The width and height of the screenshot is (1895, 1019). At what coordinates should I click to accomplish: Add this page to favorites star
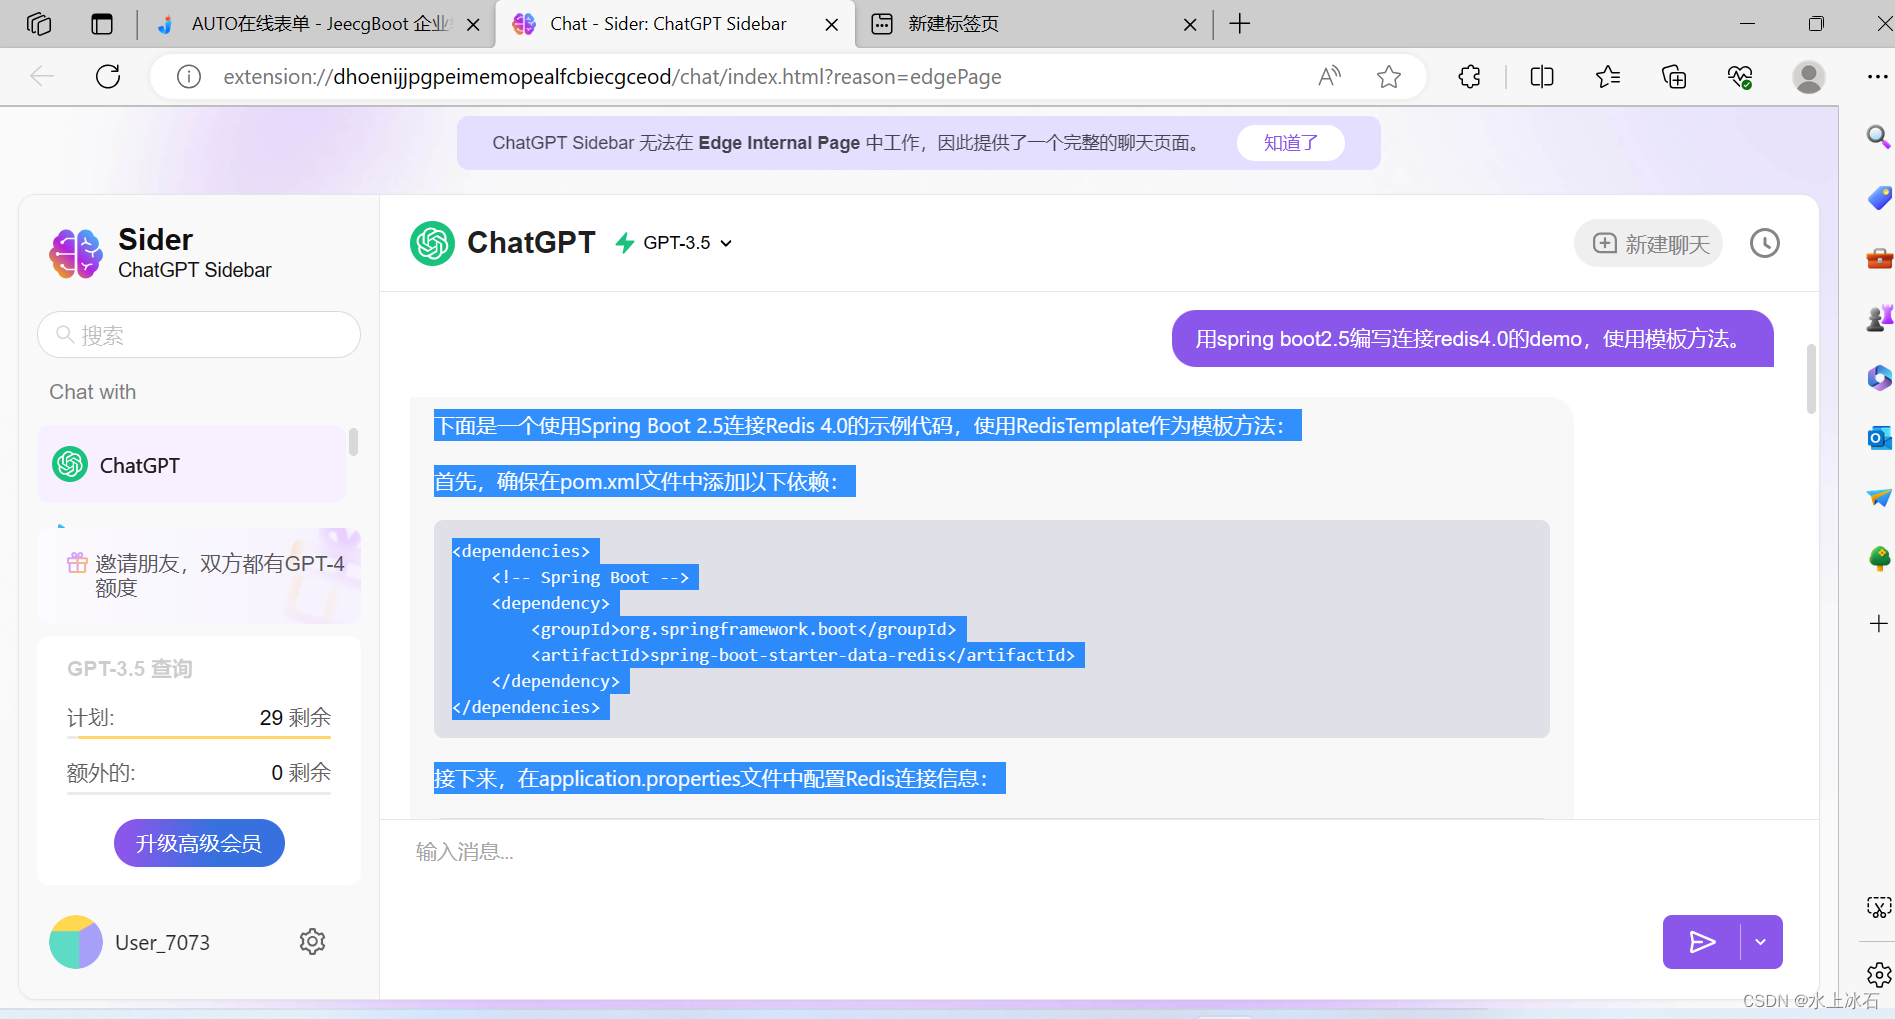pos(1389,77)
